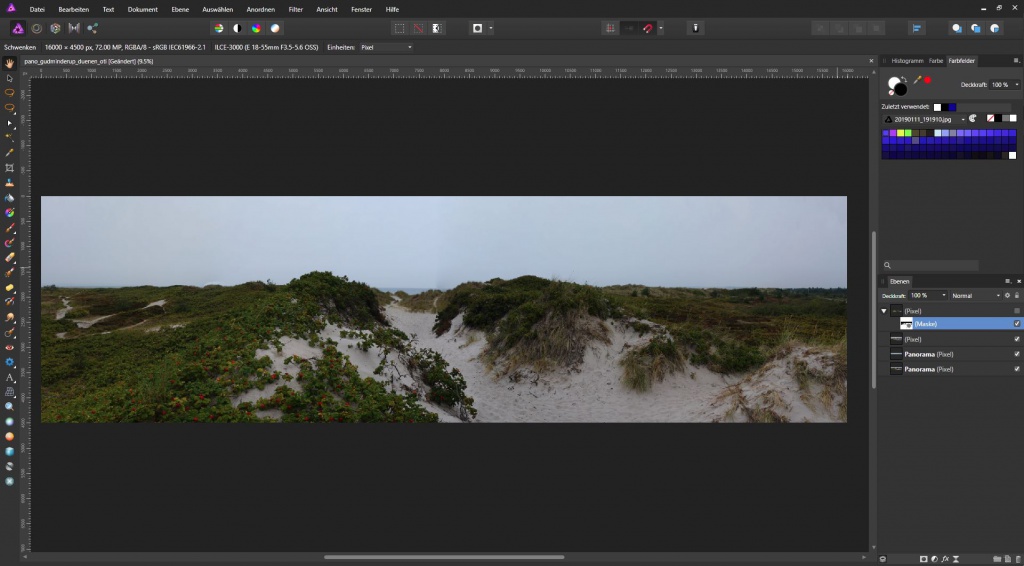Image resolution: width=1024 pixels, height=566 pixels.
Task: Open the Ebene menu
Action: click(x=180, y=10)
